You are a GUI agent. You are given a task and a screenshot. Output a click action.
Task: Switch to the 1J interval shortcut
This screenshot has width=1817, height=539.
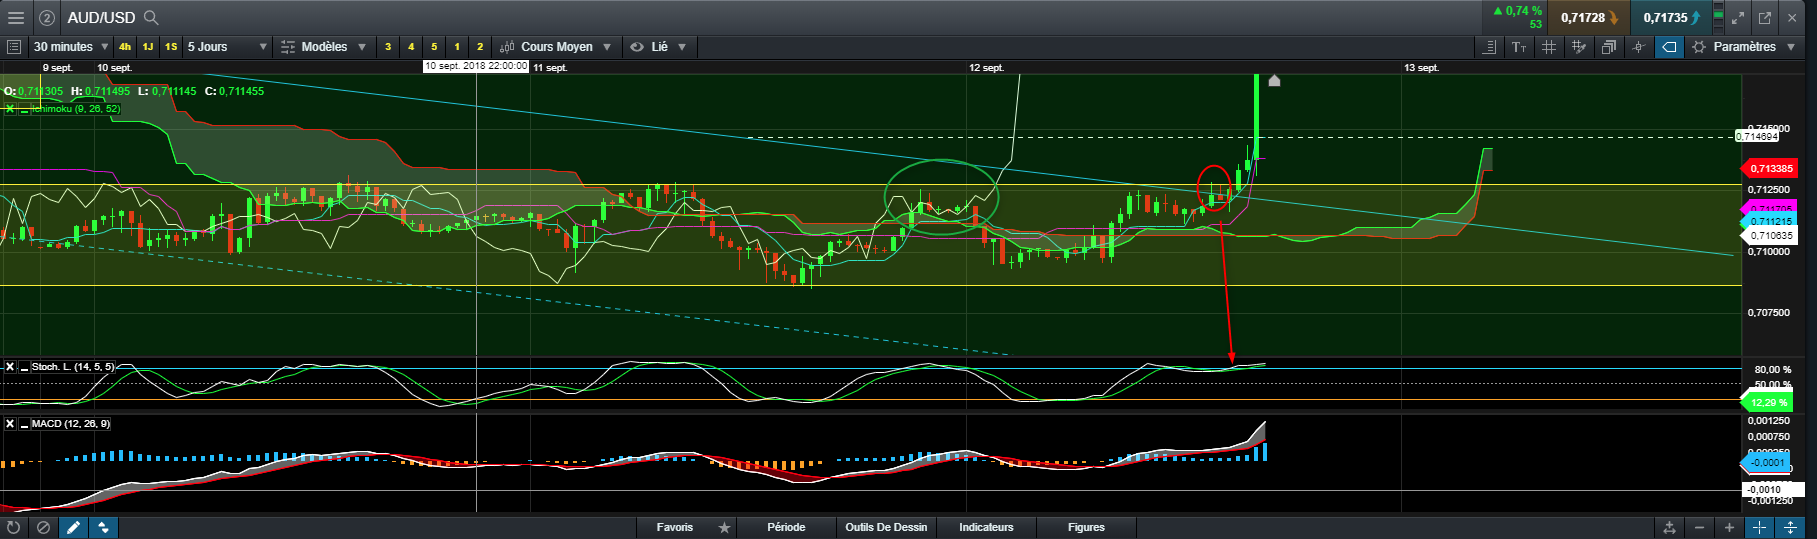pos(148,47)
